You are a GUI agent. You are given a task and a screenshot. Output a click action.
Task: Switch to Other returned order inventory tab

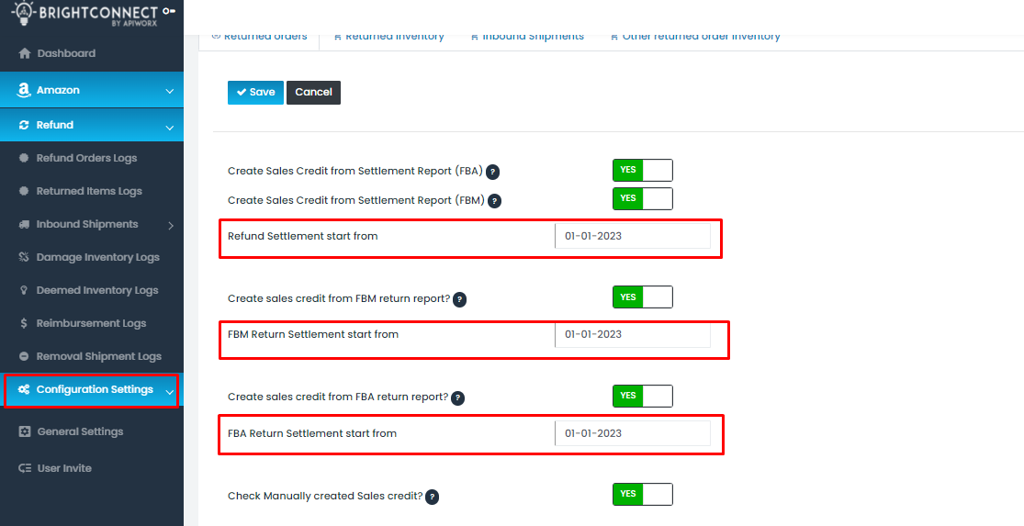click(695, 37)
